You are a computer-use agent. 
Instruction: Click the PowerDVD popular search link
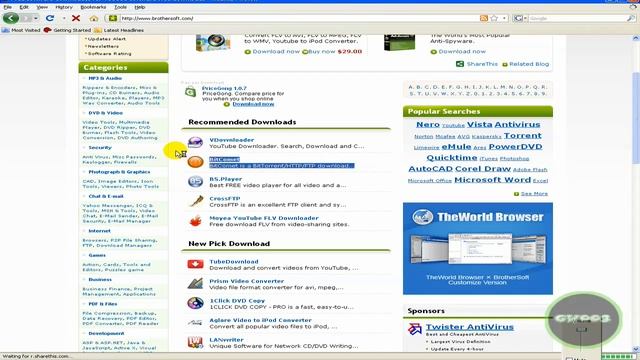click(516, 147)
